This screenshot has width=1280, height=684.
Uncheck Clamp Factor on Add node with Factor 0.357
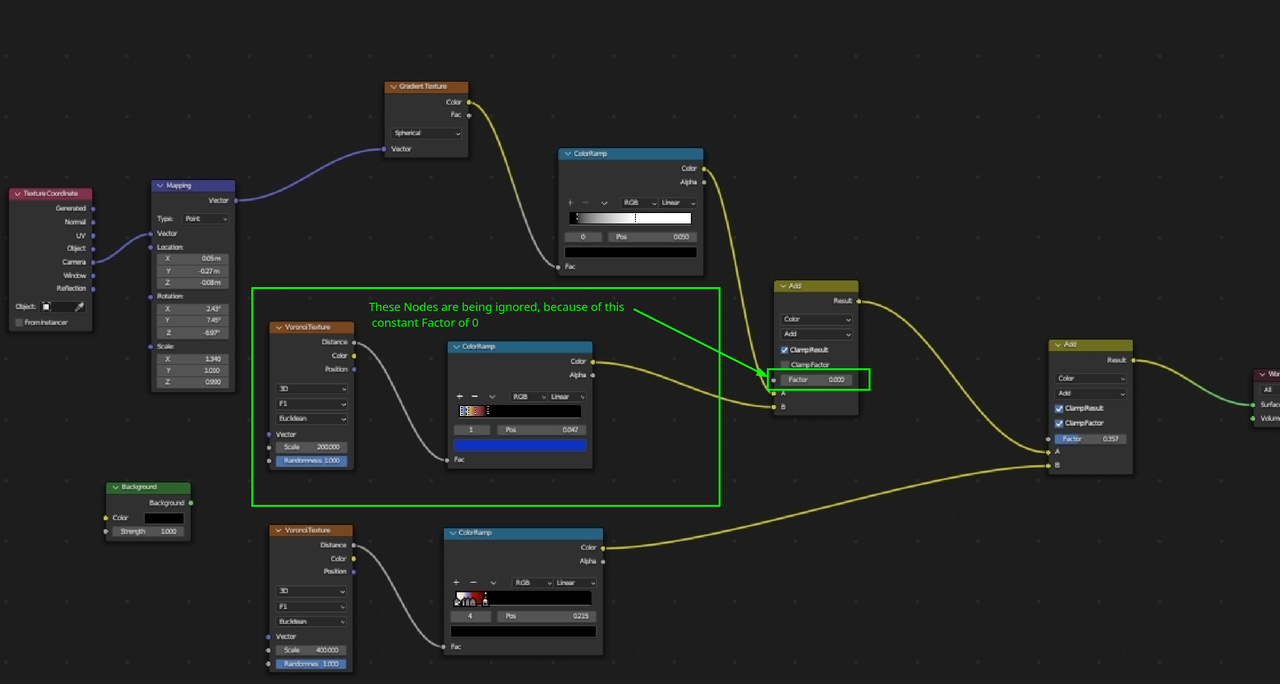coord(1059,423)
